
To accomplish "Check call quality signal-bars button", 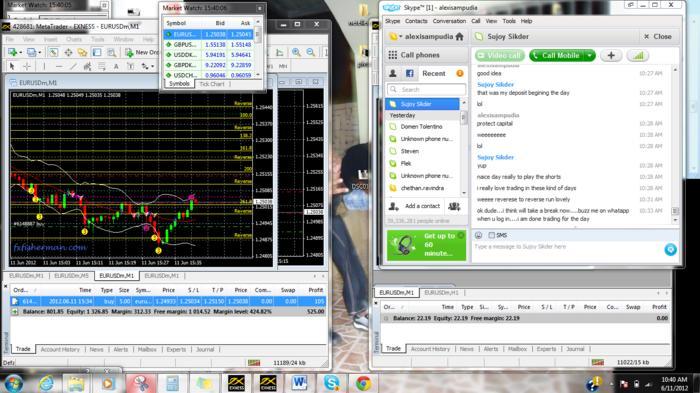I will pyautogui.click(x=638, y=55).
